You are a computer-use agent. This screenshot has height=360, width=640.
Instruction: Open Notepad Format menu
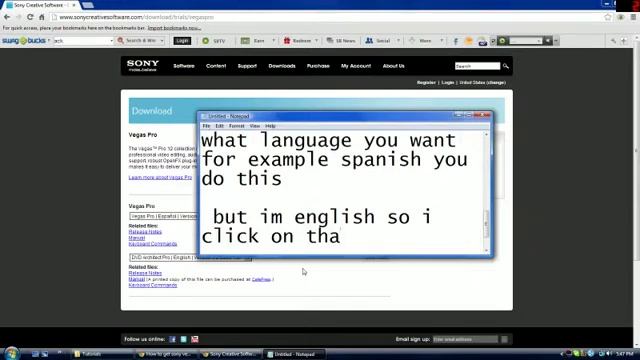236,126
